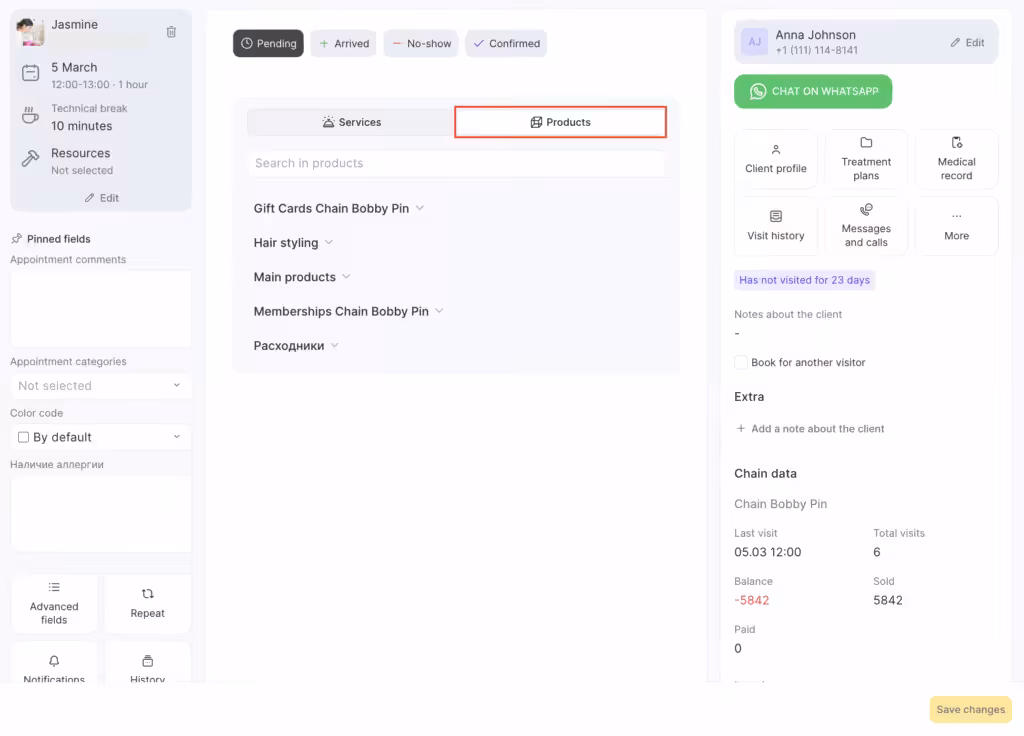
Task: Click Save changes button
Action: [x=970, y=710]
